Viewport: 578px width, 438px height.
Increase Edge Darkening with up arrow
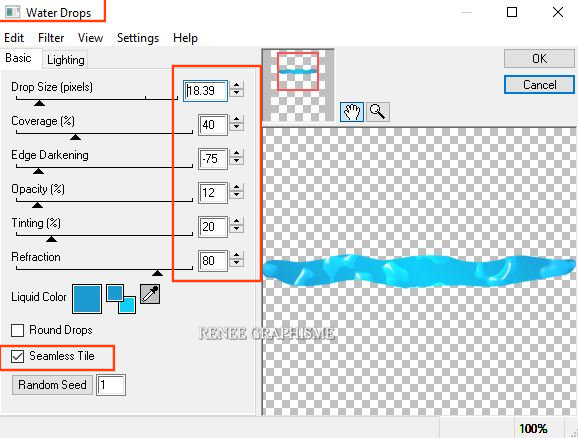[x=237, y=153]
